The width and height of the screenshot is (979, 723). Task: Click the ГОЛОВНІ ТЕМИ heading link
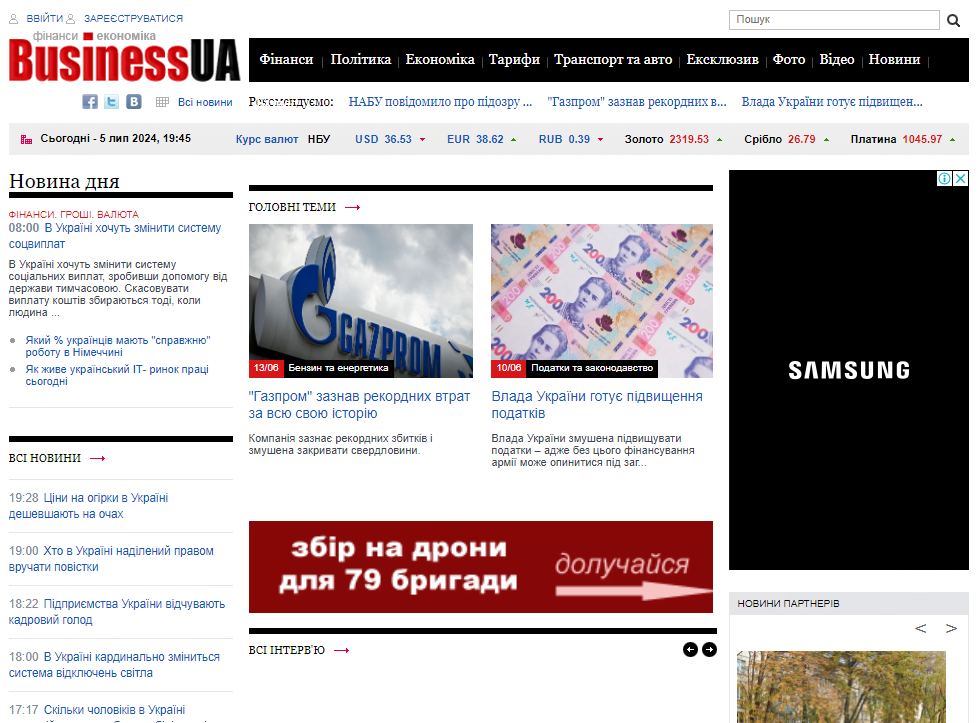292,207
